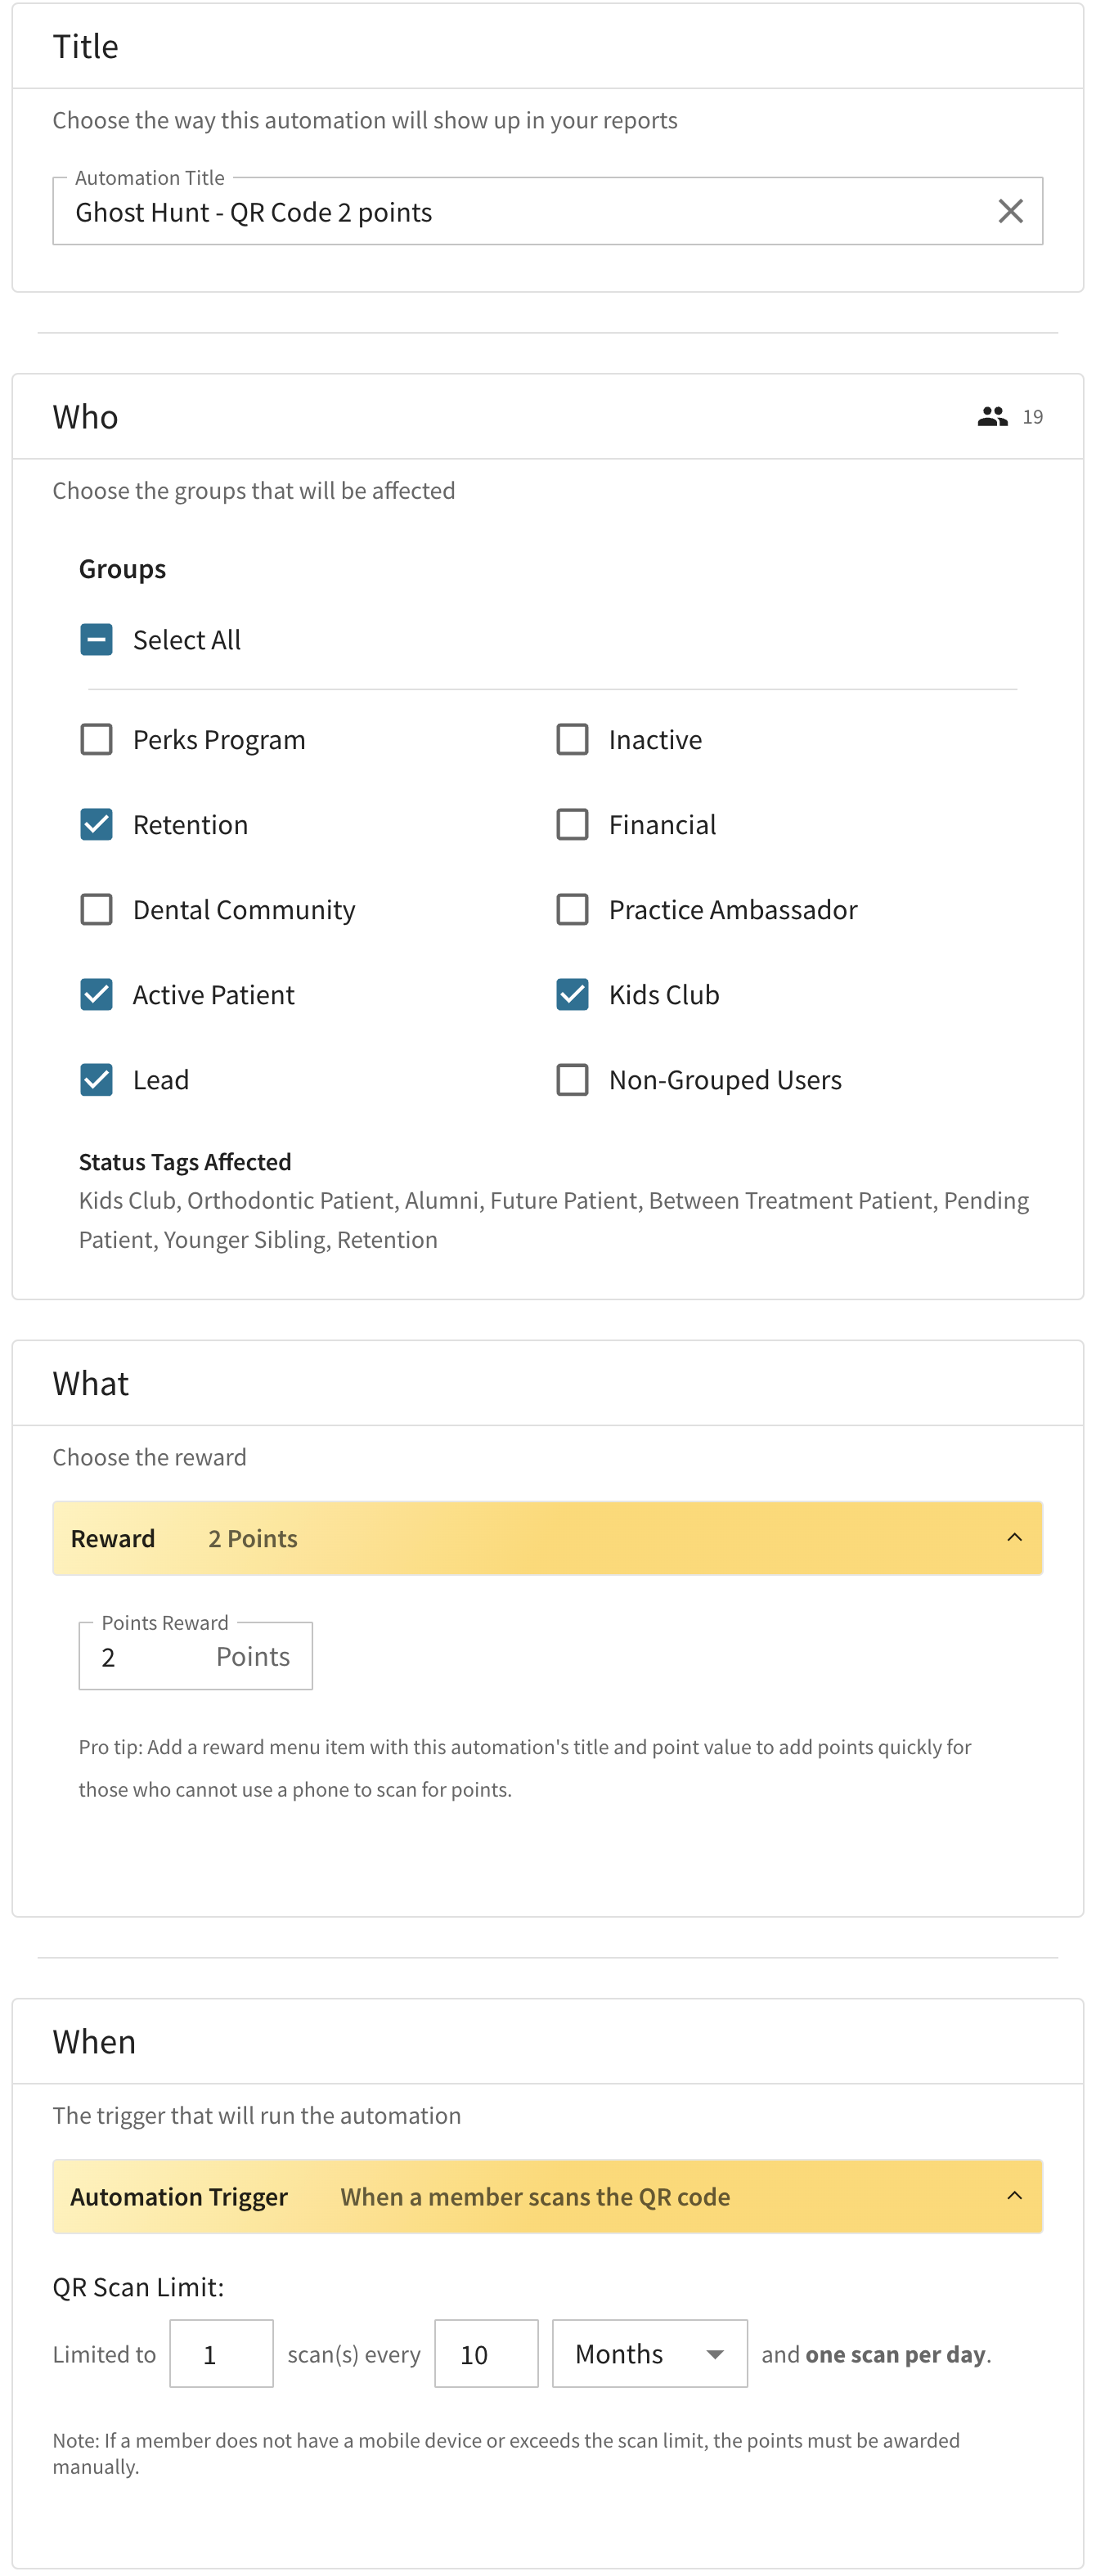Enable the Perks Program group checkbox
1096x2576 pixels.
tap(97, 739)
